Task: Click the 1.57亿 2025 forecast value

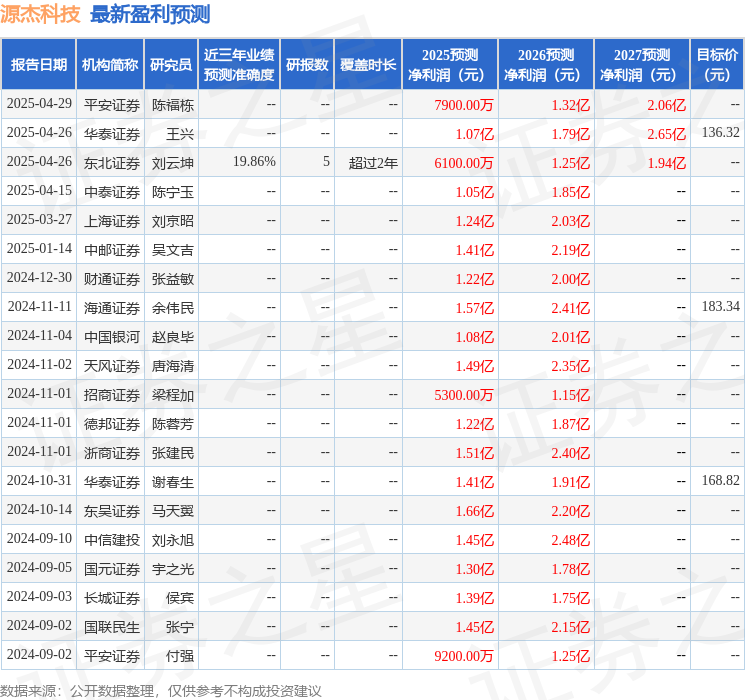Action: (475, 308)
